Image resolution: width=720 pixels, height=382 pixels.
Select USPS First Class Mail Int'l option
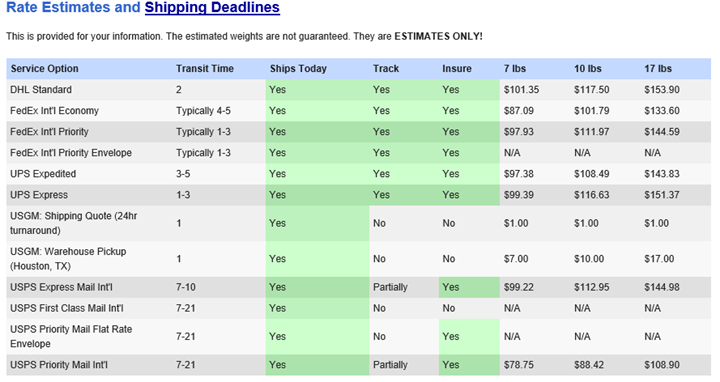pyautogui.click(x=67, y=309)
